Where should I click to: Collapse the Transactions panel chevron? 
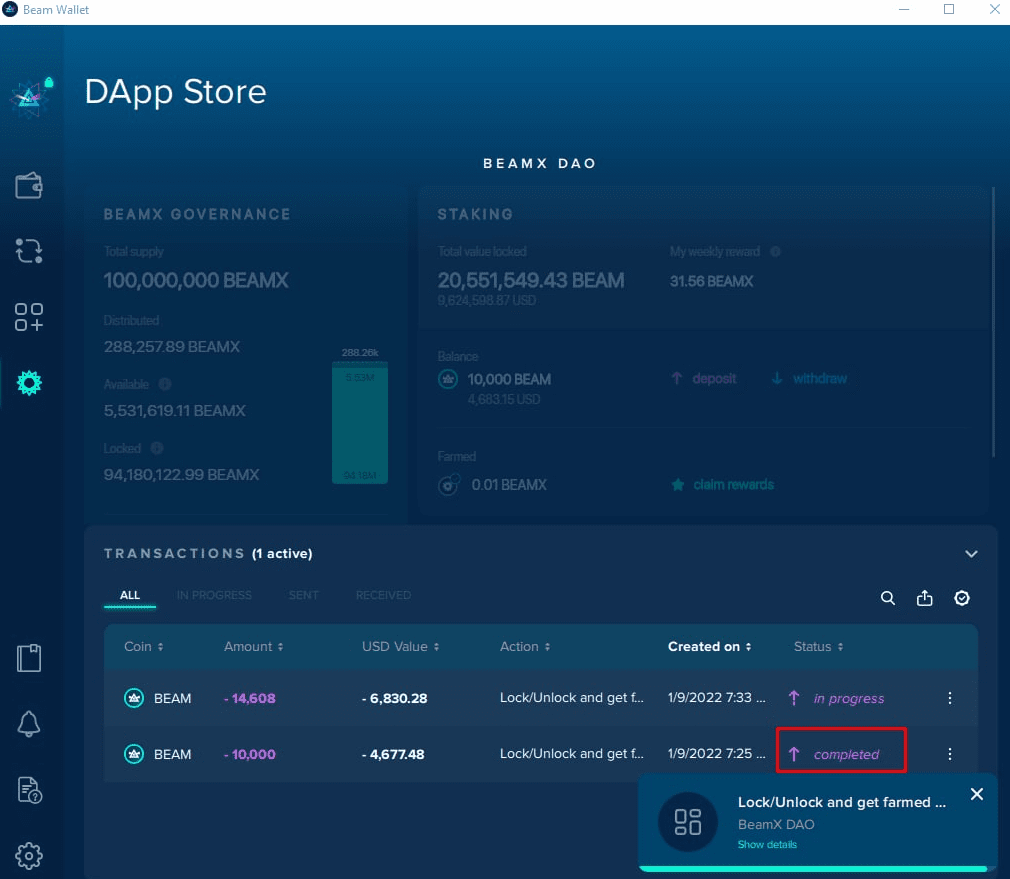tap(970, 554)
